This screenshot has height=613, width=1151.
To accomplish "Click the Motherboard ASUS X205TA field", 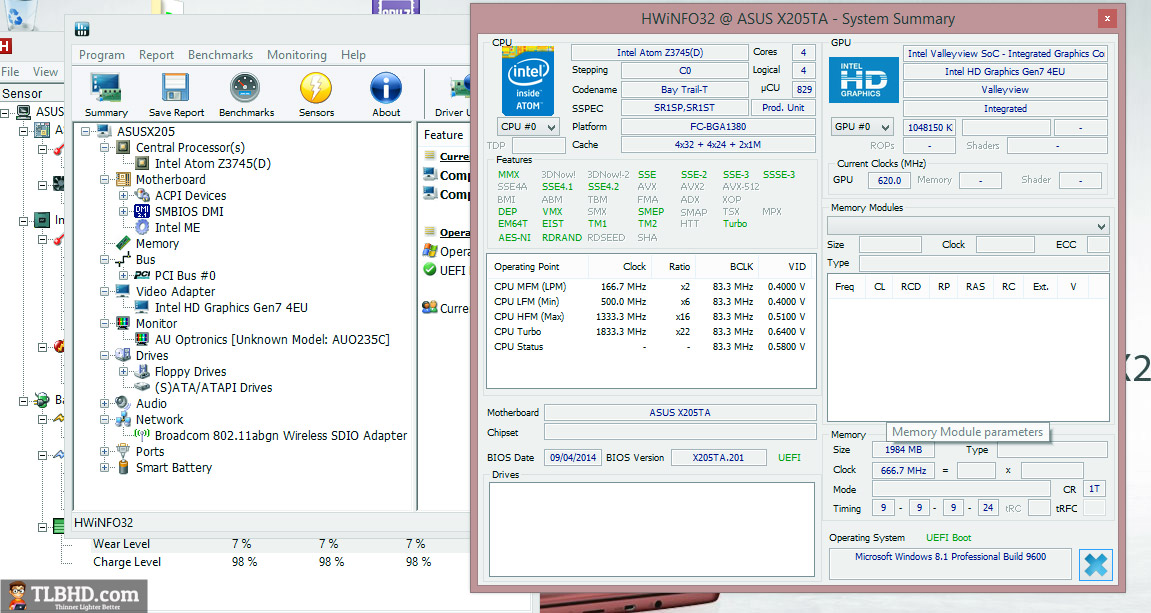I will click(680, 413).
